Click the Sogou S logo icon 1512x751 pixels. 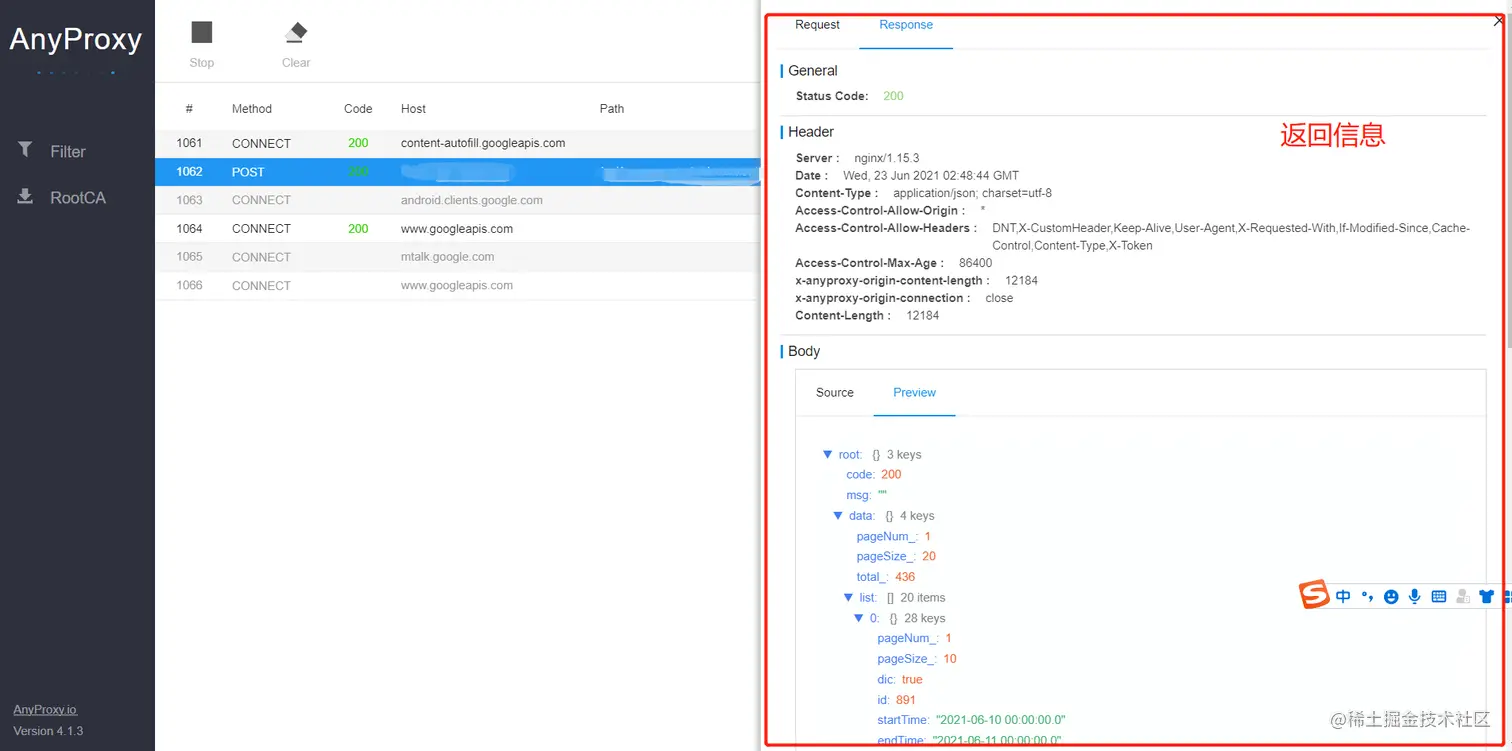1314,596
